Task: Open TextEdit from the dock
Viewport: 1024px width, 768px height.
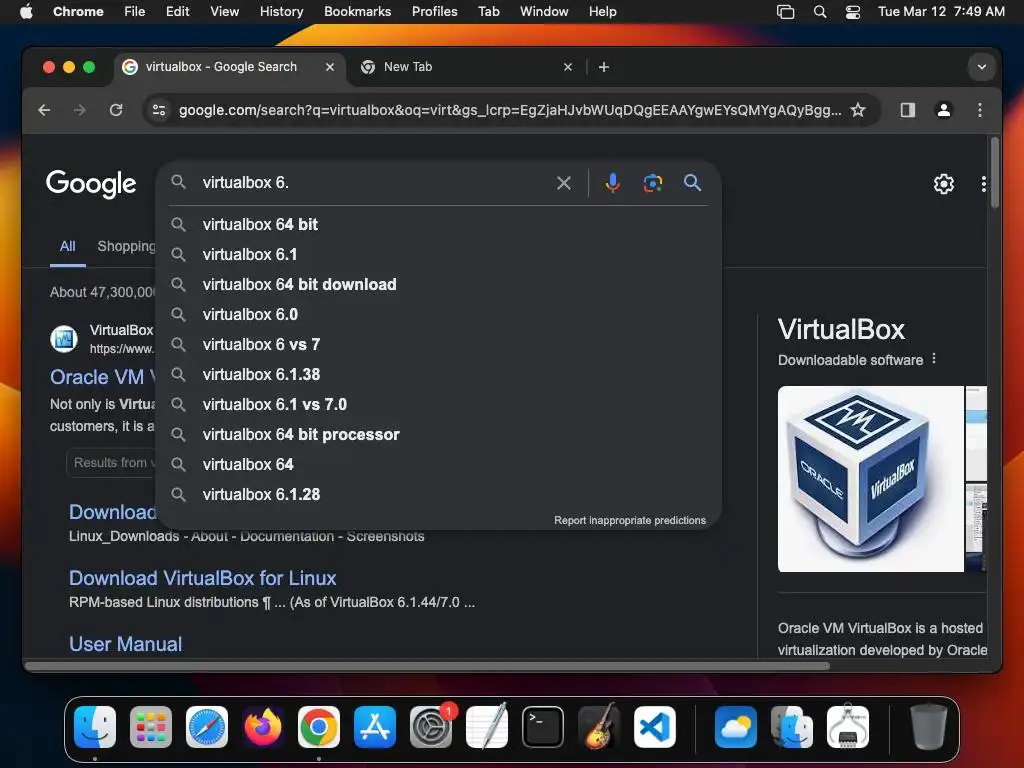Action: pos(487,727)
